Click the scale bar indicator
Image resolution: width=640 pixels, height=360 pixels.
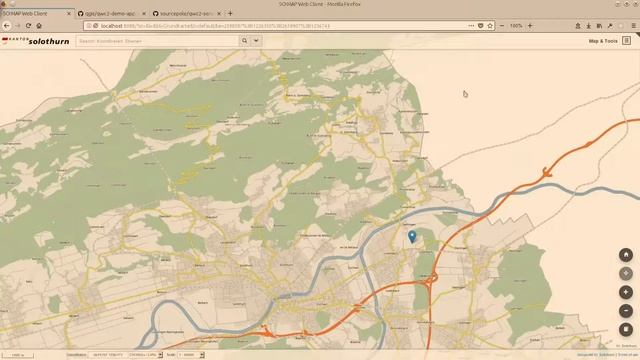(x=17, y=355)
